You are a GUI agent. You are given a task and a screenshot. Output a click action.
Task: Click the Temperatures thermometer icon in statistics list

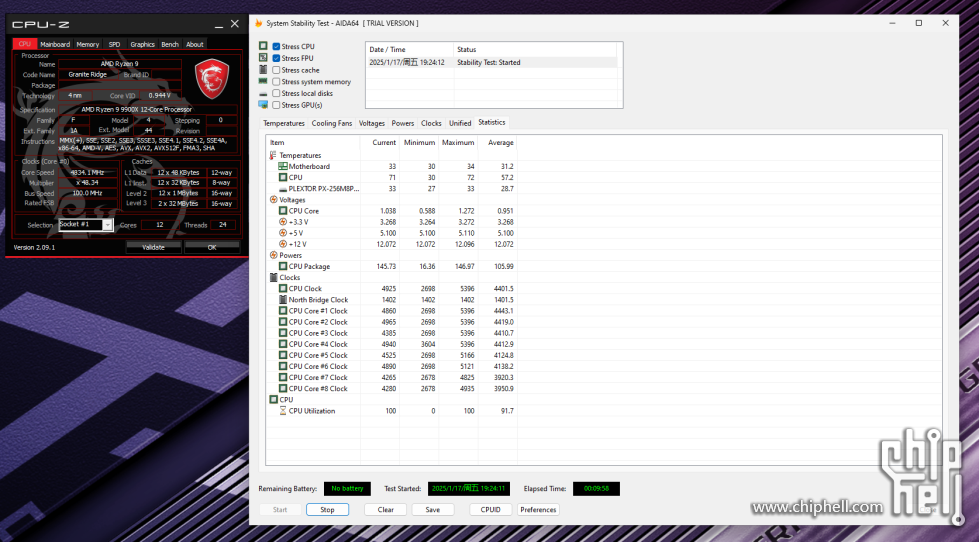273,155
